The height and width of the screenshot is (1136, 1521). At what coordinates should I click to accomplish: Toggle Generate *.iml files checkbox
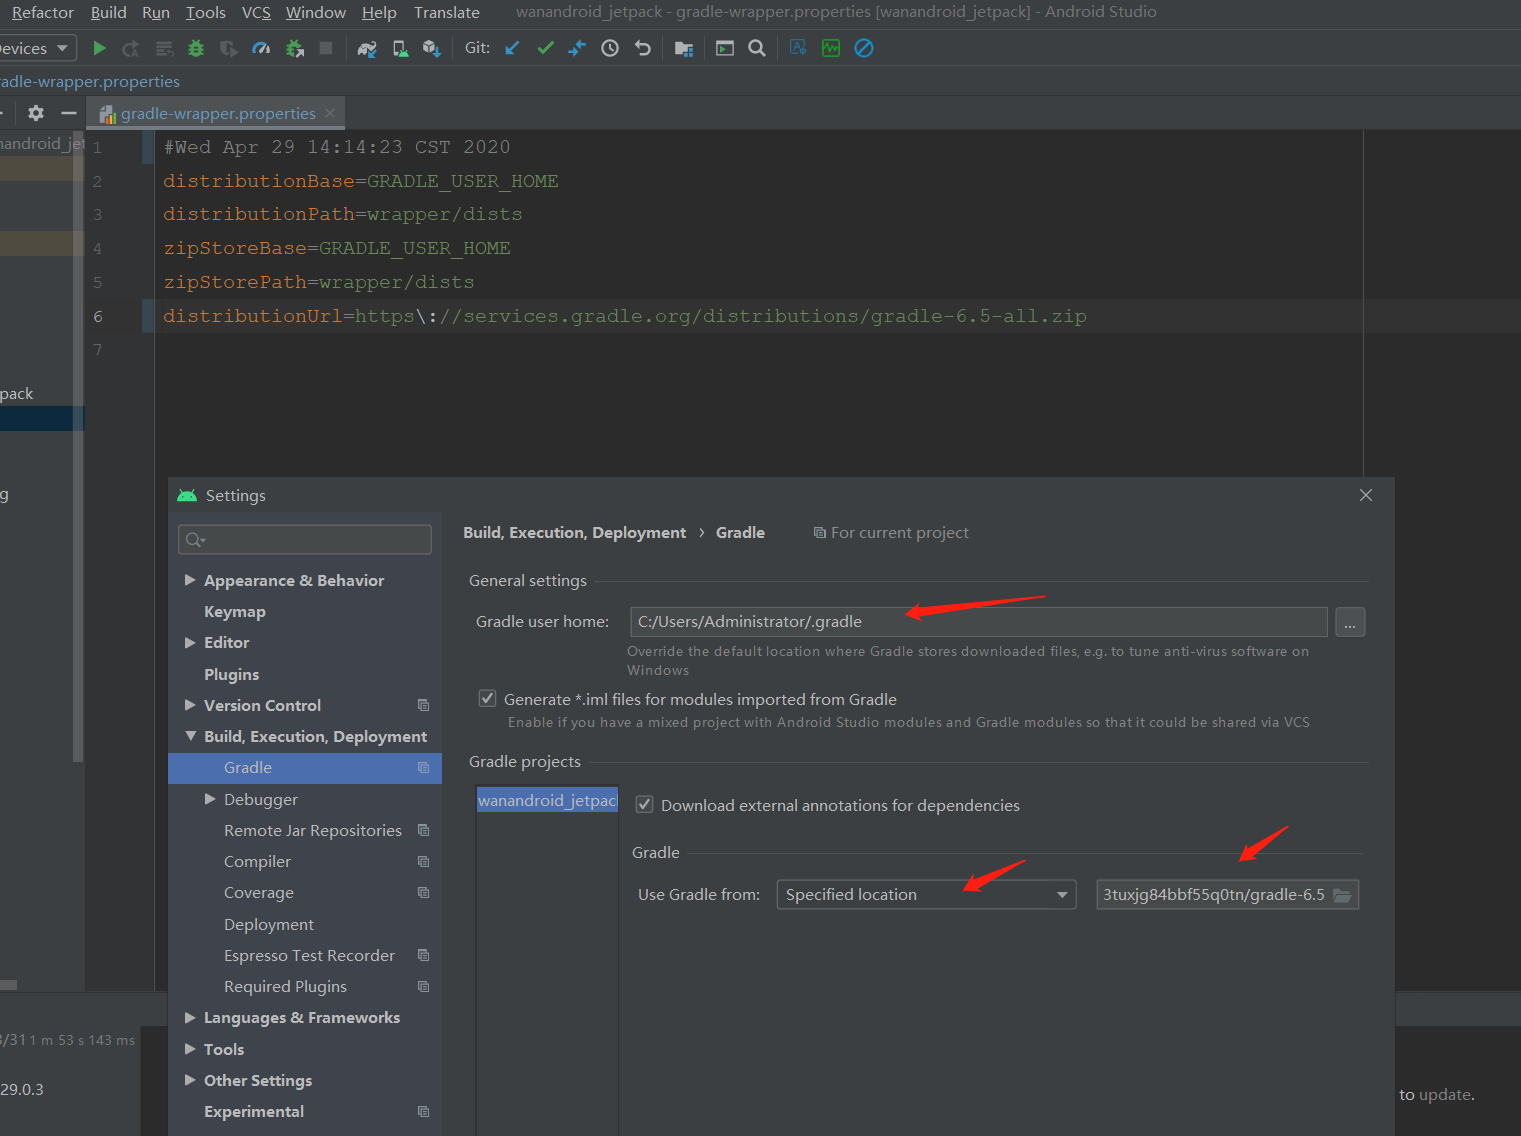tap(488, 699)
